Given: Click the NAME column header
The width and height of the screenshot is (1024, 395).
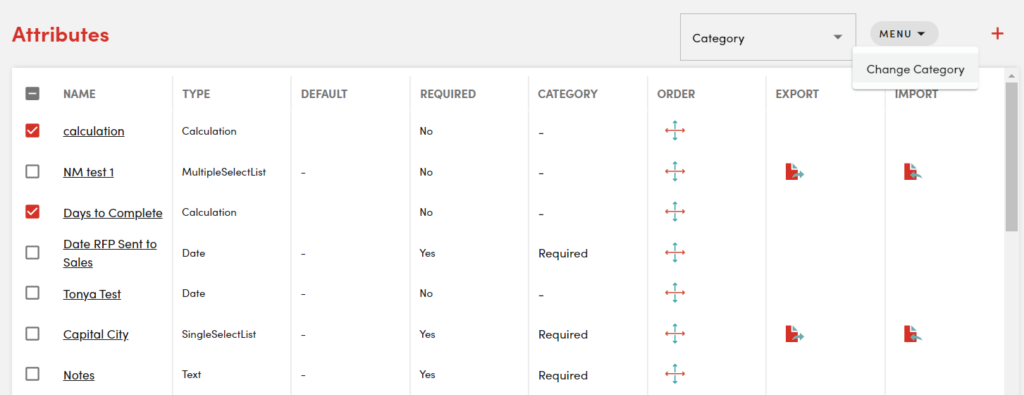Looking at the screenshot, I should coord(79,94).
